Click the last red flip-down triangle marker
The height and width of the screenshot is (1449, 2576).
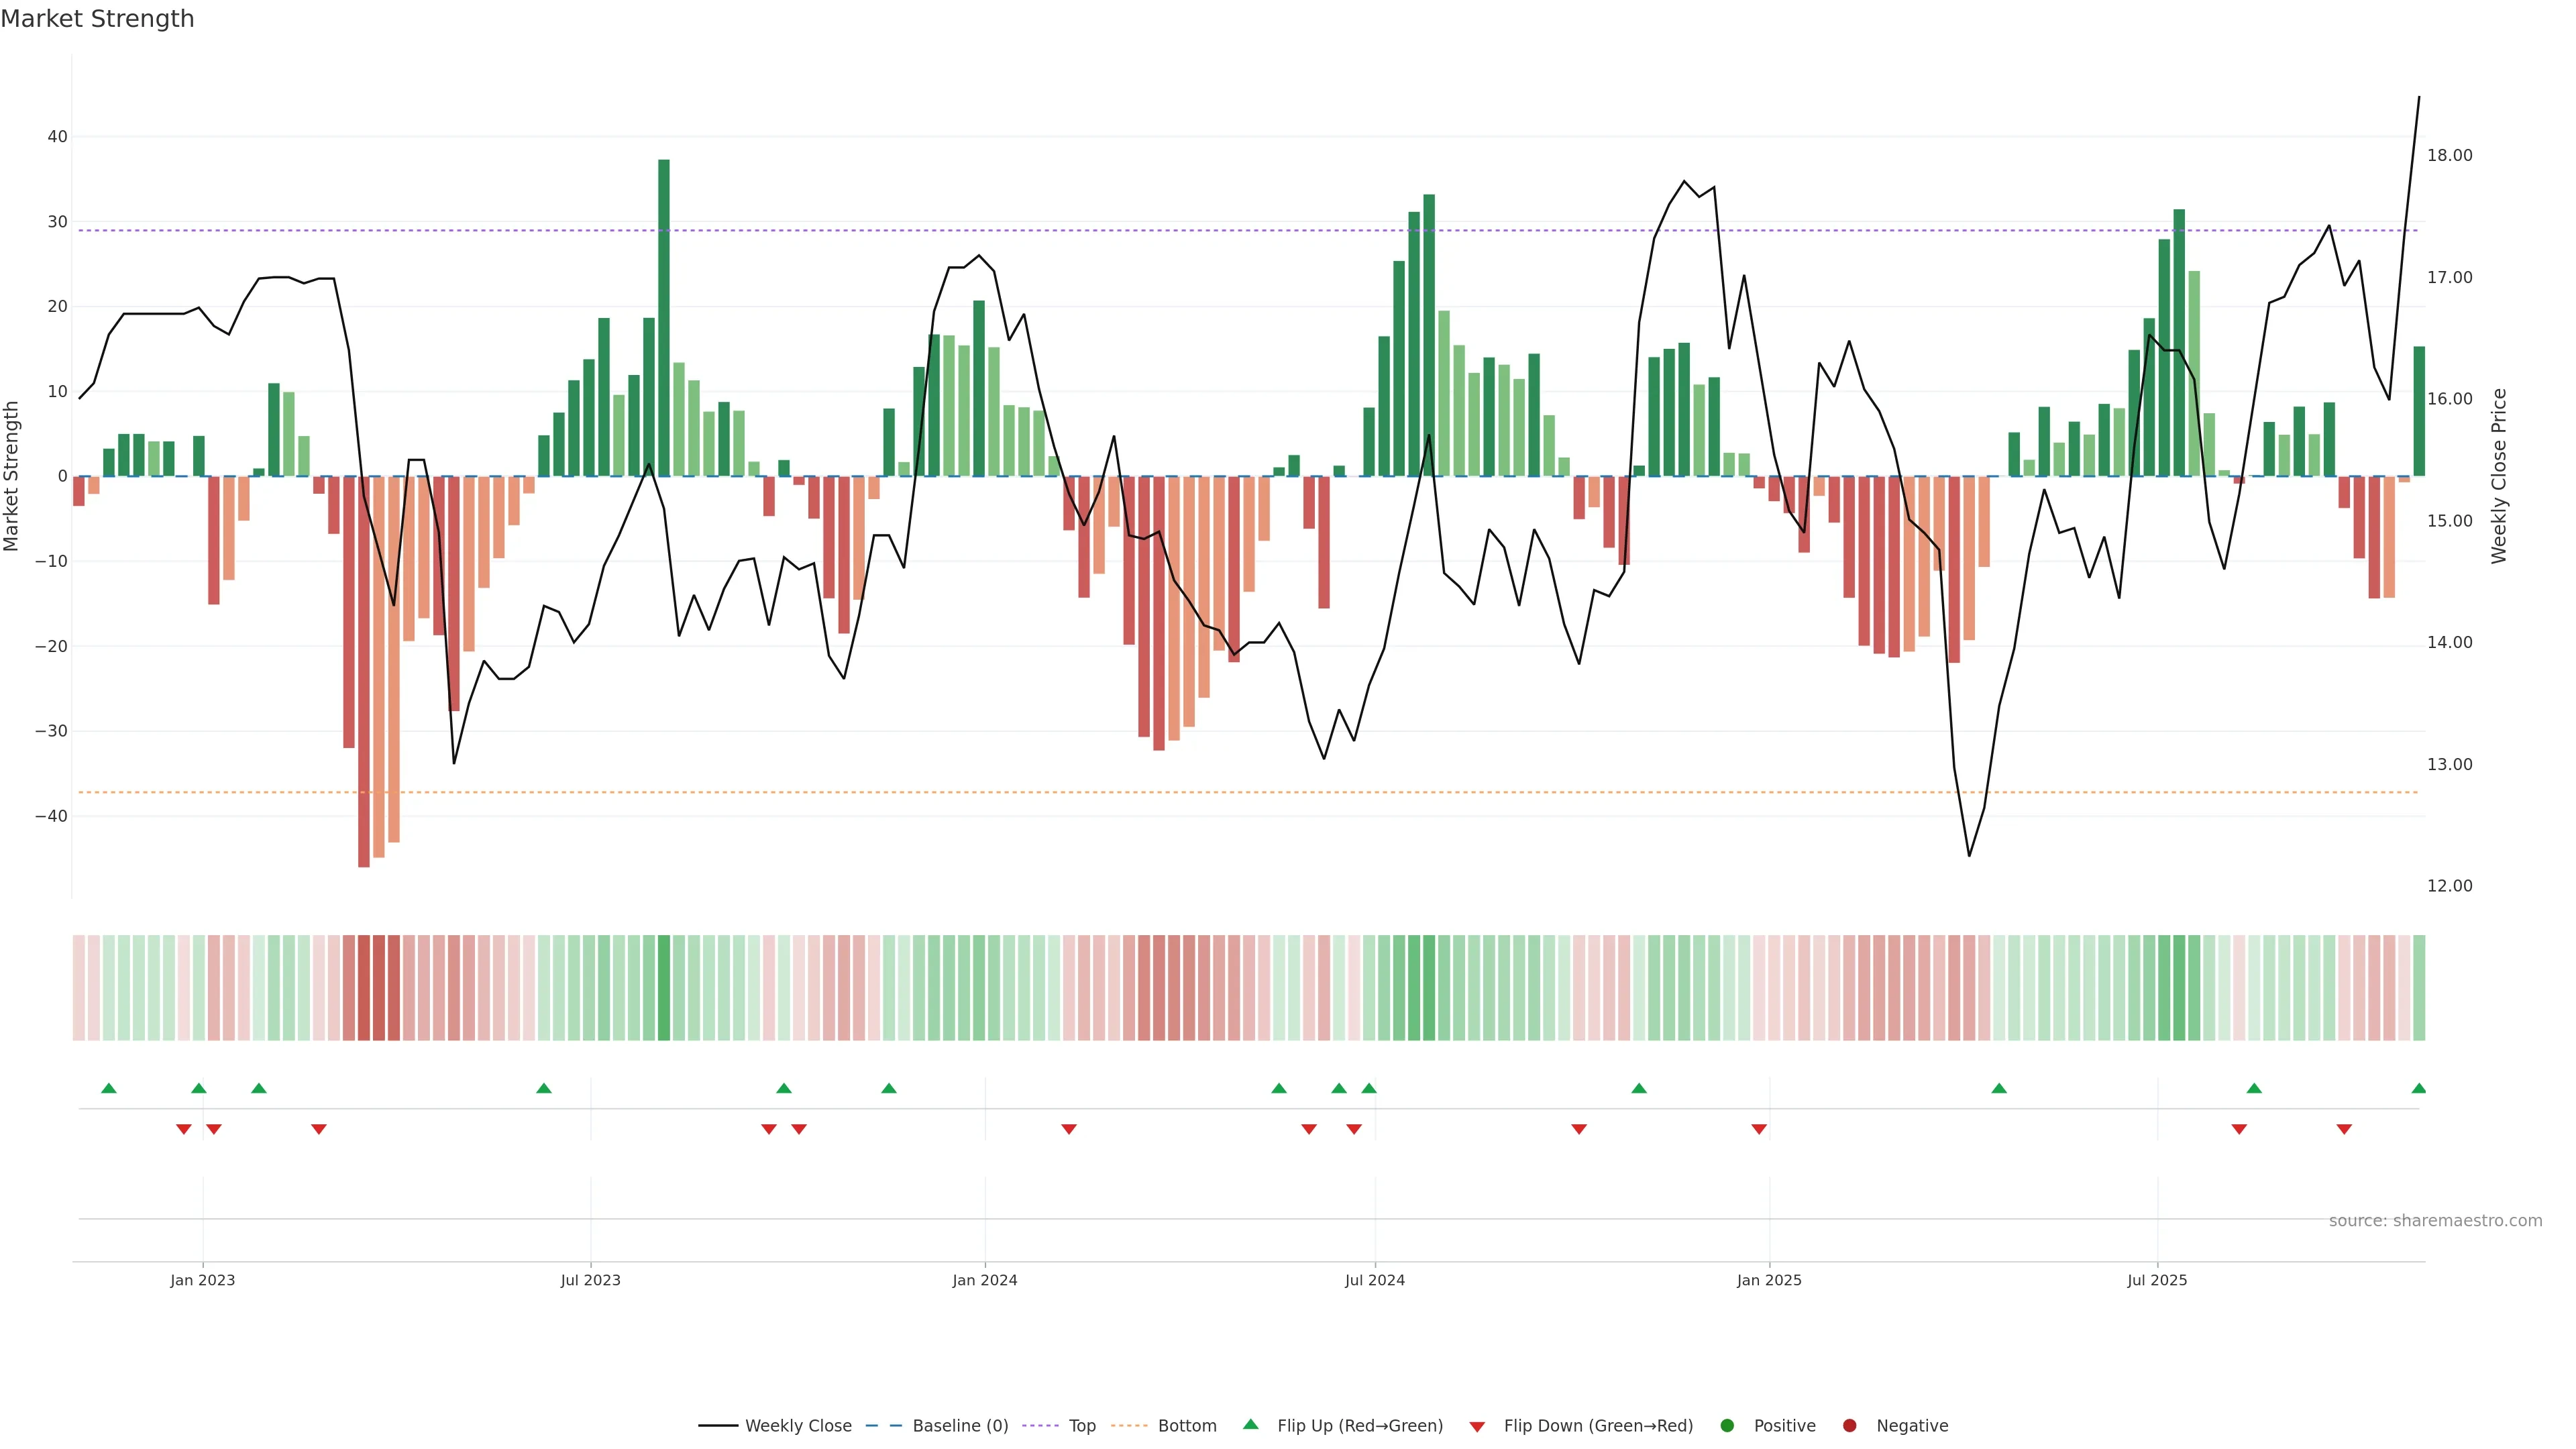click(x=2343, y=1129)
